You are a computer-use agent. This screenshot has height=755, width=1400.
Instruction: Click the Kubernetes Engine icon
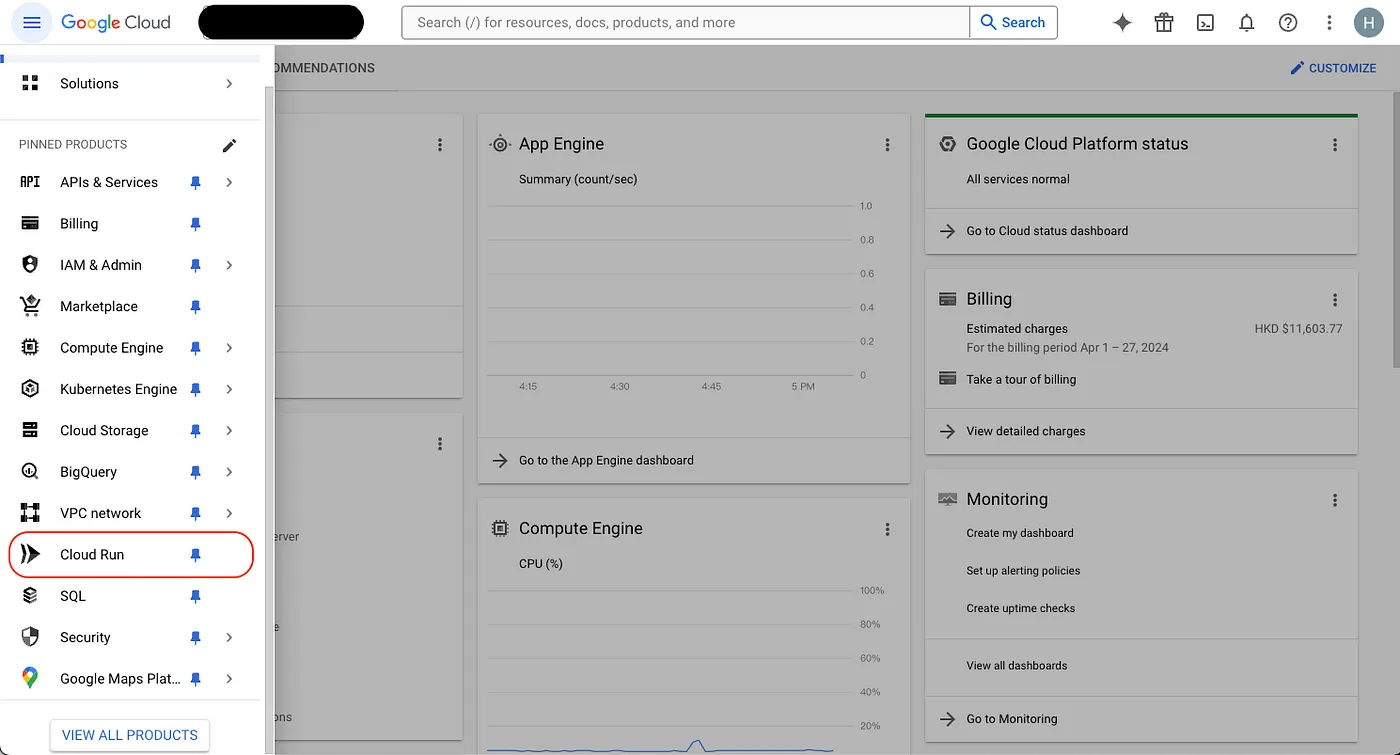click(x=30, y=389)
